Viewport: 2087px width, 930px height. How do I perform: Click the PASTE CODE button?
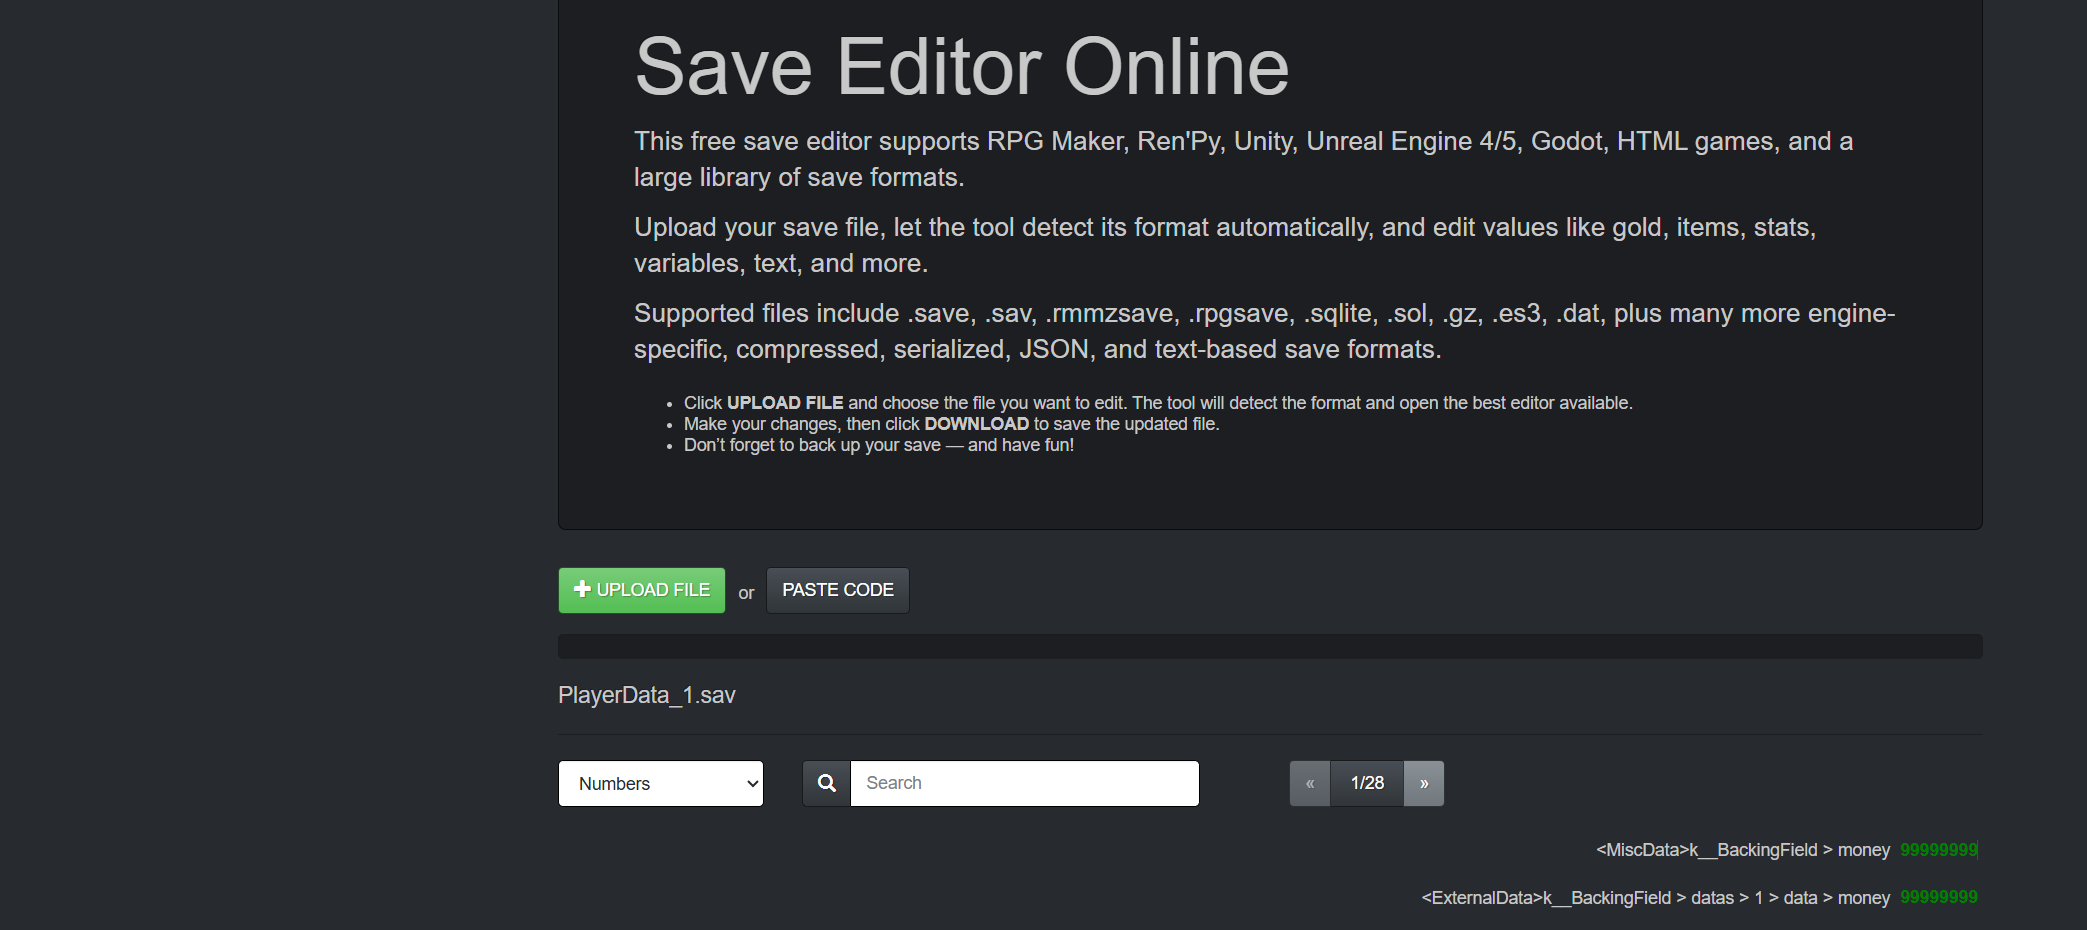click(x=837, y=590)
